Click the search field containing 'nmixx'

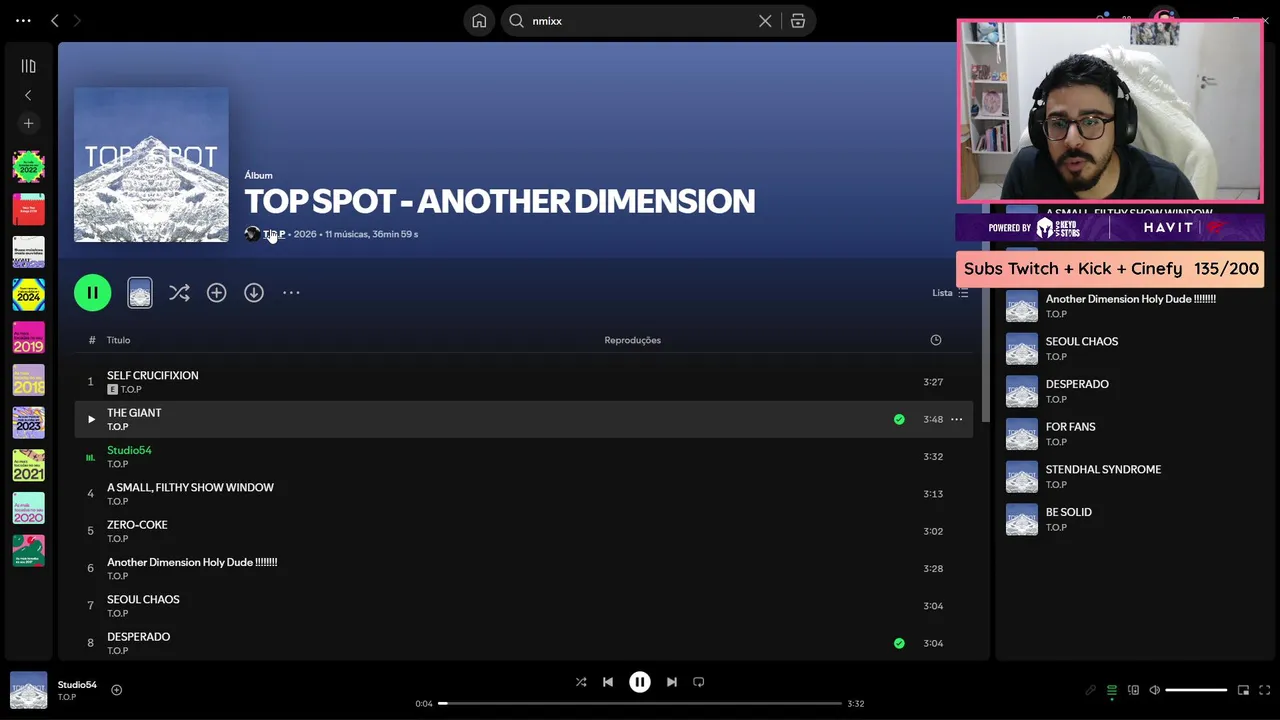[640, 21]
